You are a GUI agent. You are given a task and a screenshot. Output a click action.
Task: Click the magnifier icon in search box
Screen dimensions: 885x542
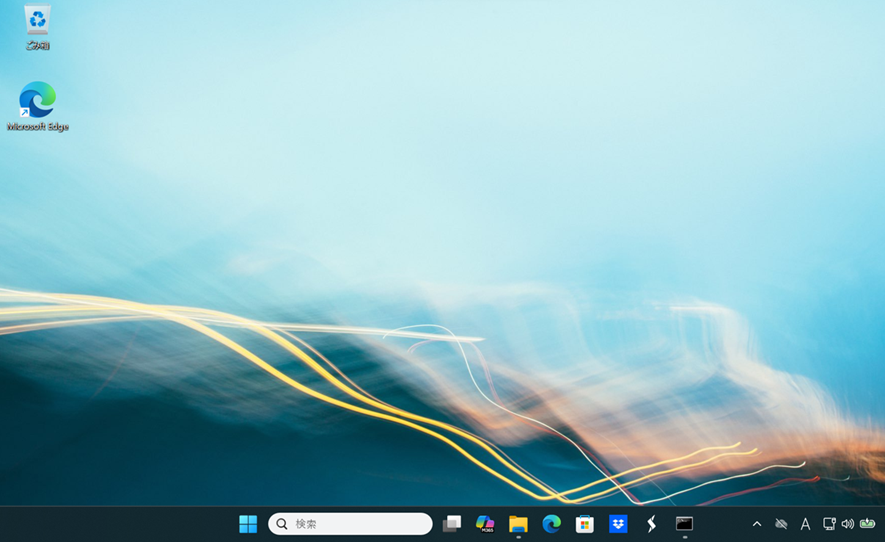pos(282,524)
